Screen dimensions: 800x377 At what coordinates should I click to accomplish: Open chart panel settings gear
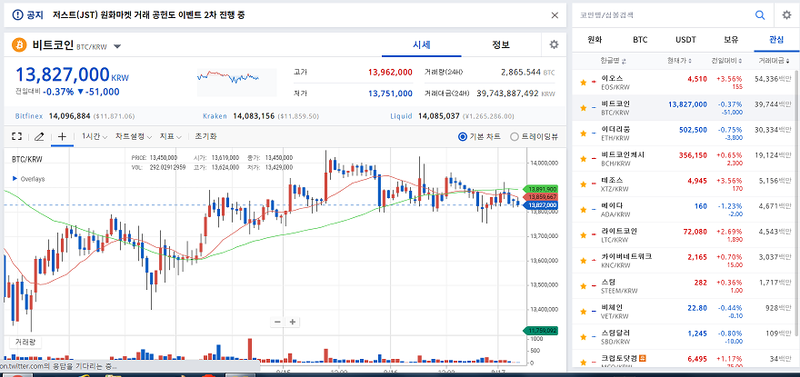click(x=554, y=45)
